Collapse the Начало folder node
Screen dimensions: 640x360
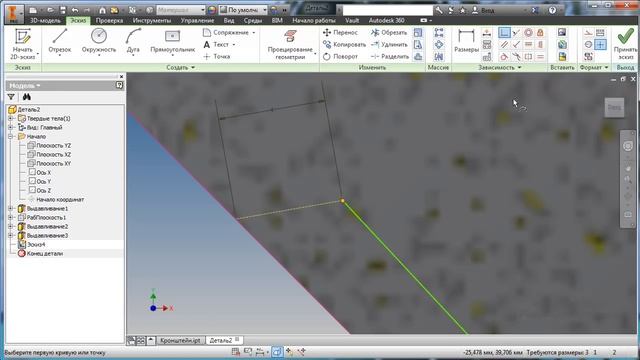point(11,136)
